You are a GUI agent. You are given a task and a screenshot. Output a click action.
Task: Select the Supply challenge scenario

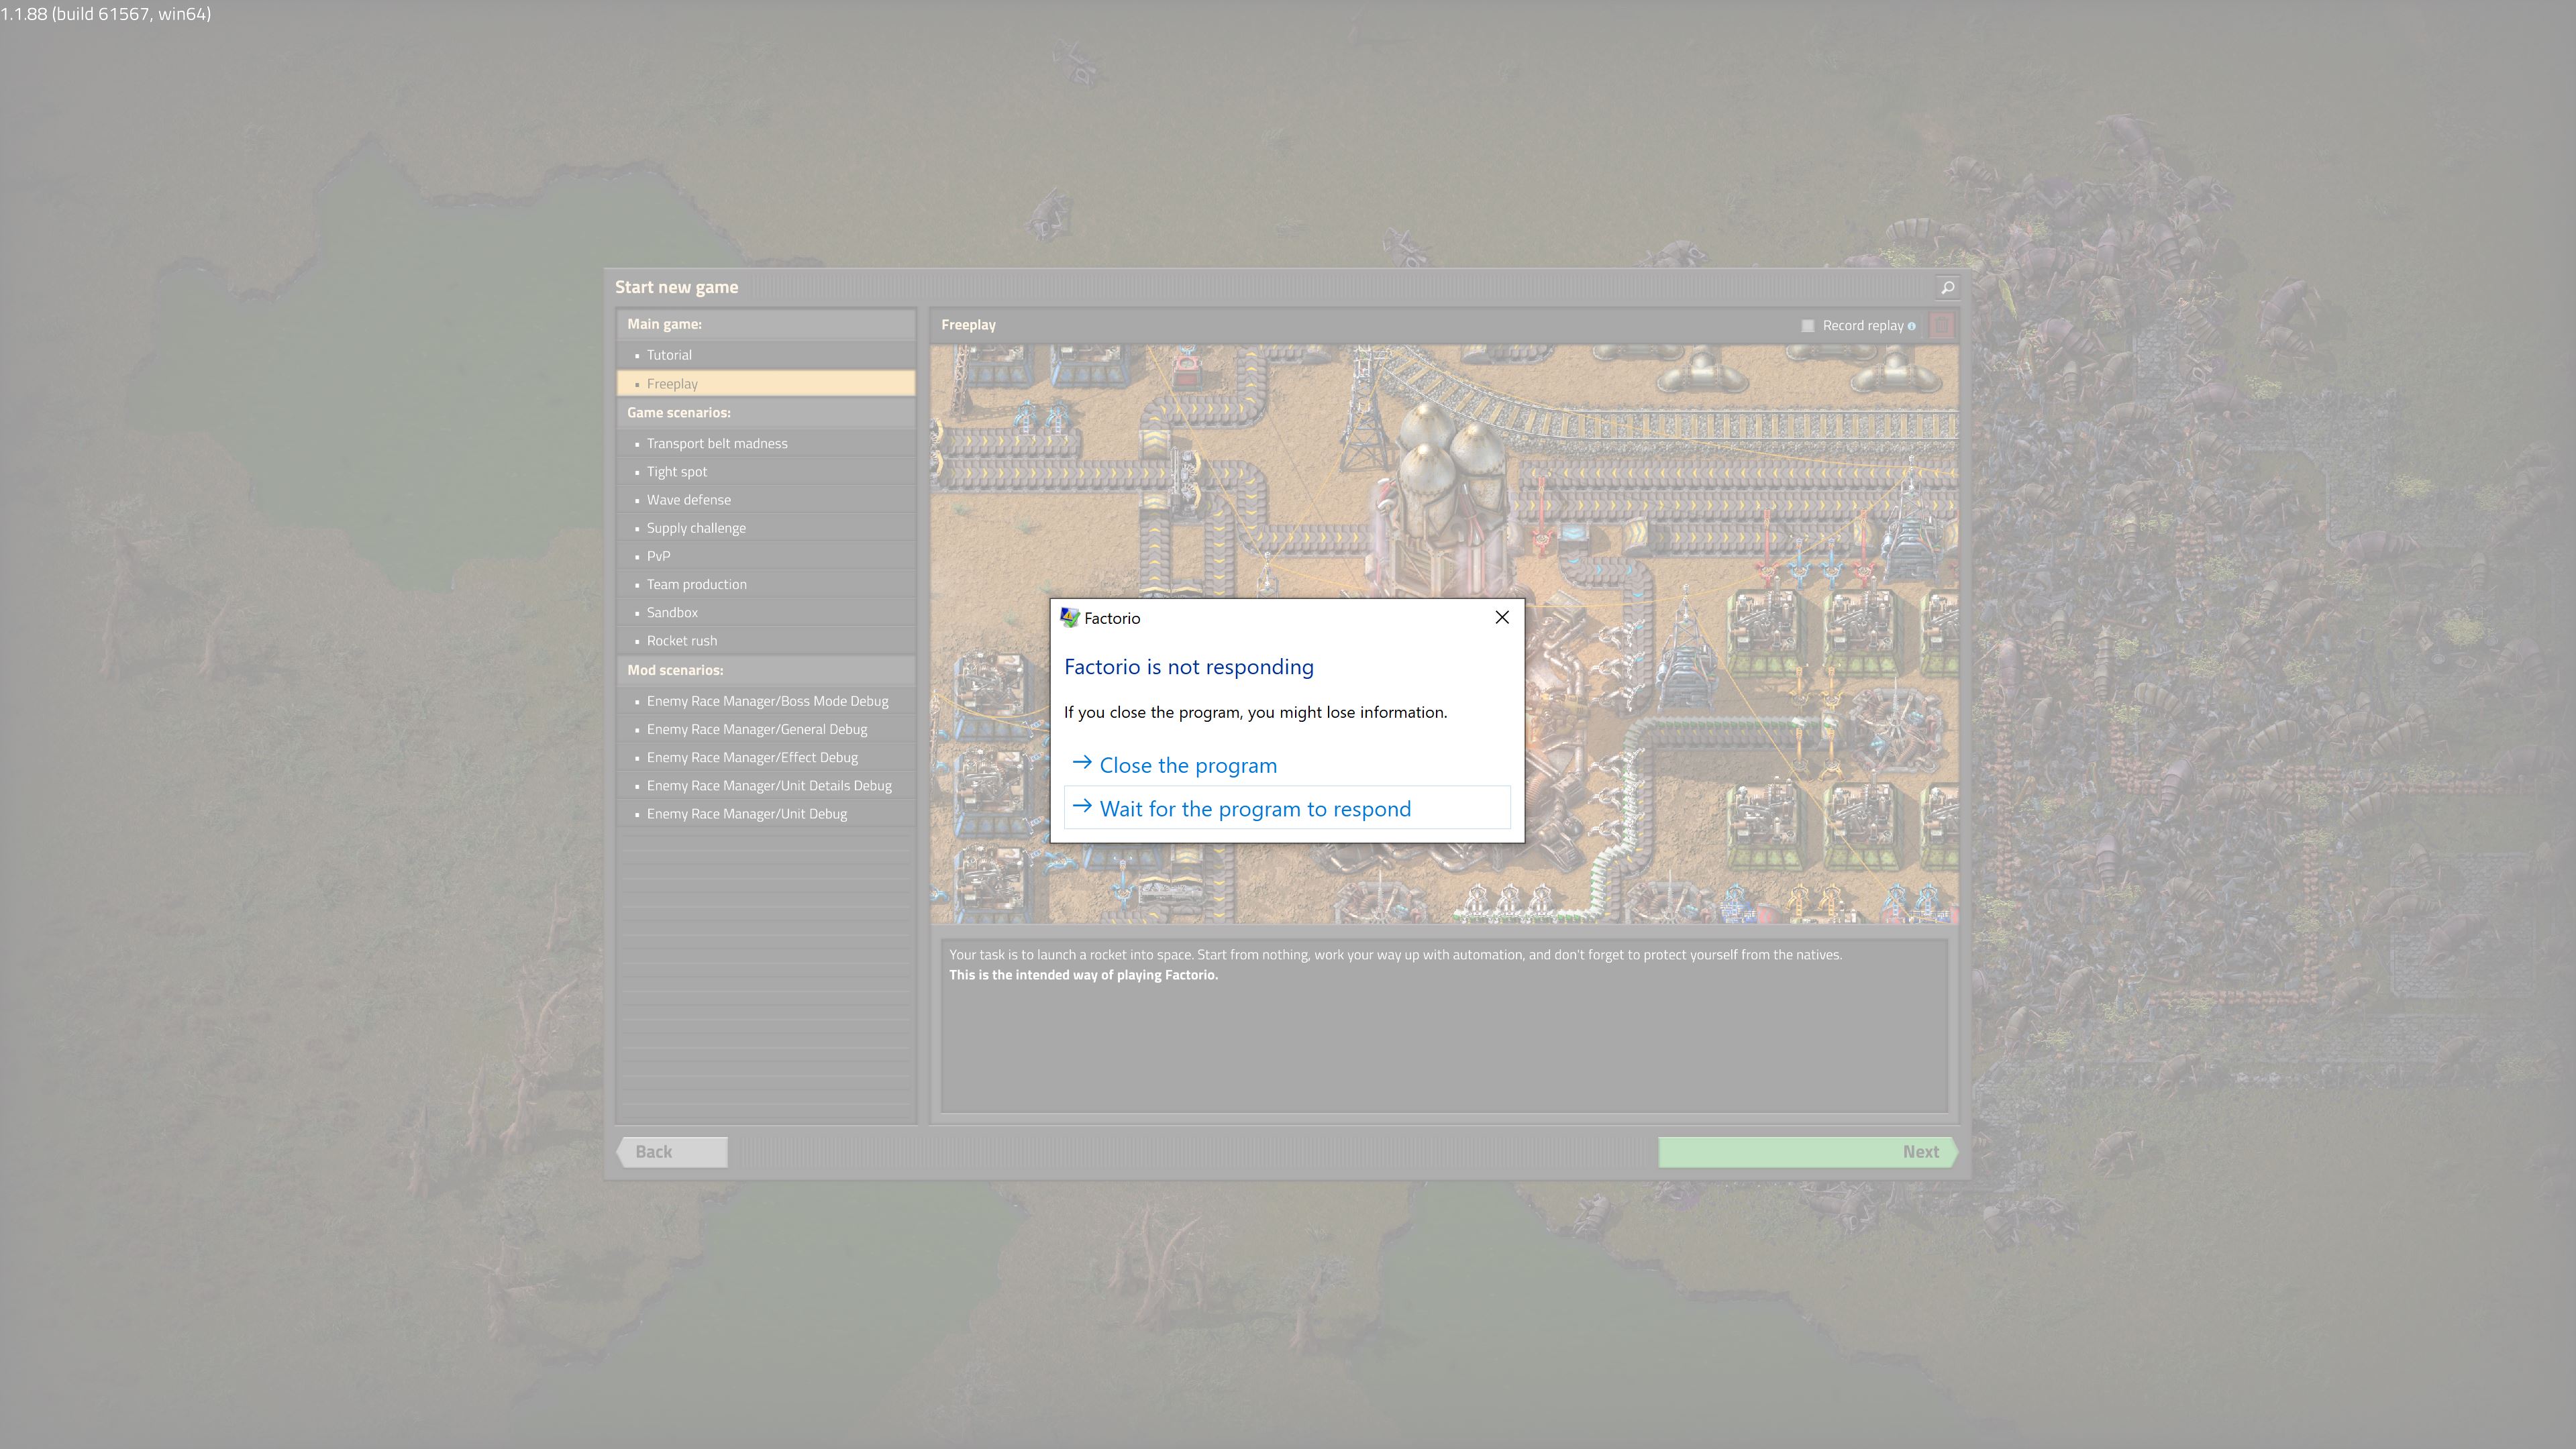[x=766, y=528]
